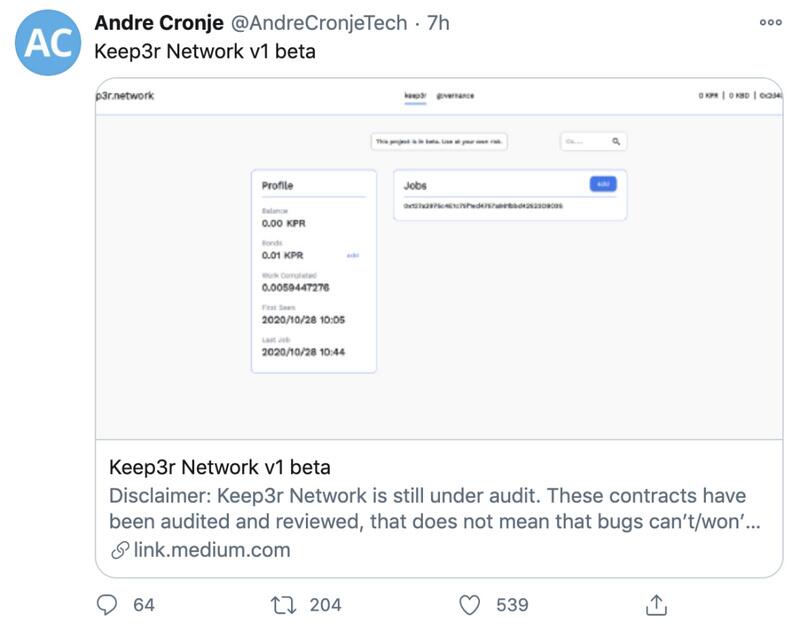Open the tweet's three-dot more menu
This screenshot has width=800, height=630.
pyautogui.click(x=770, y=23)
